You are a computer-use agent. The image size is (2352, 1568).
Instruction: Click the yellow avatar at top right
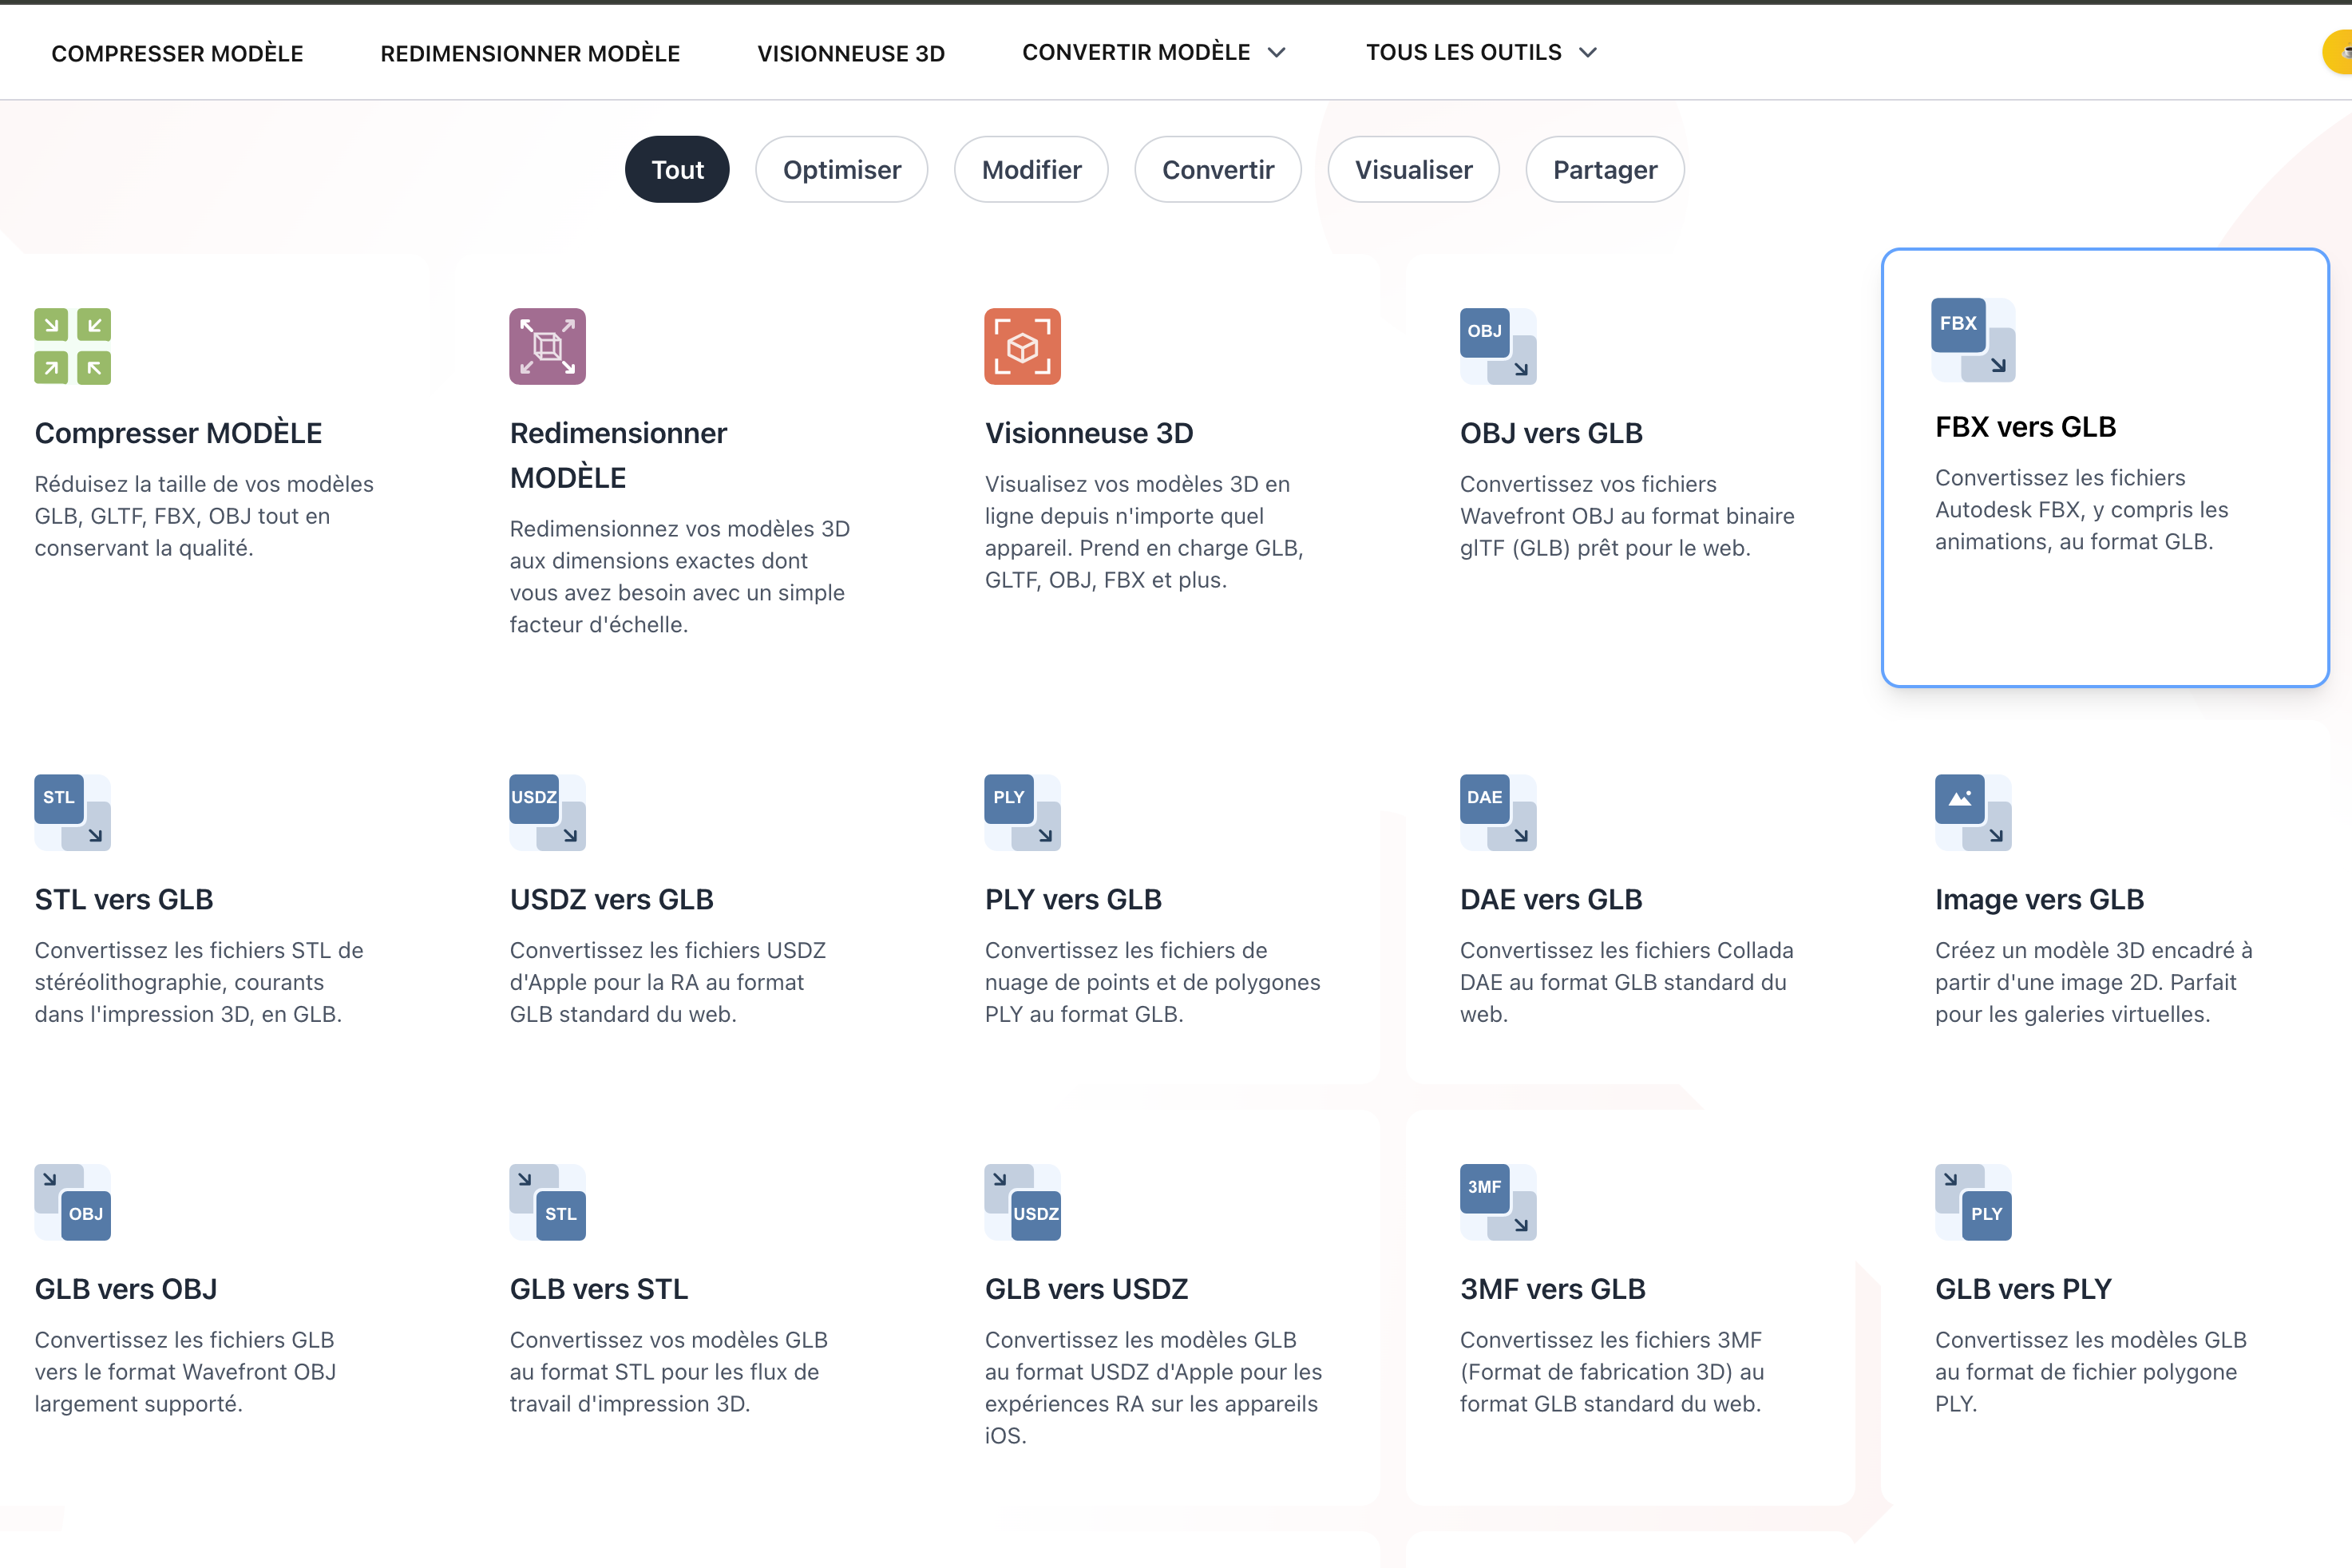point(2339,52)
